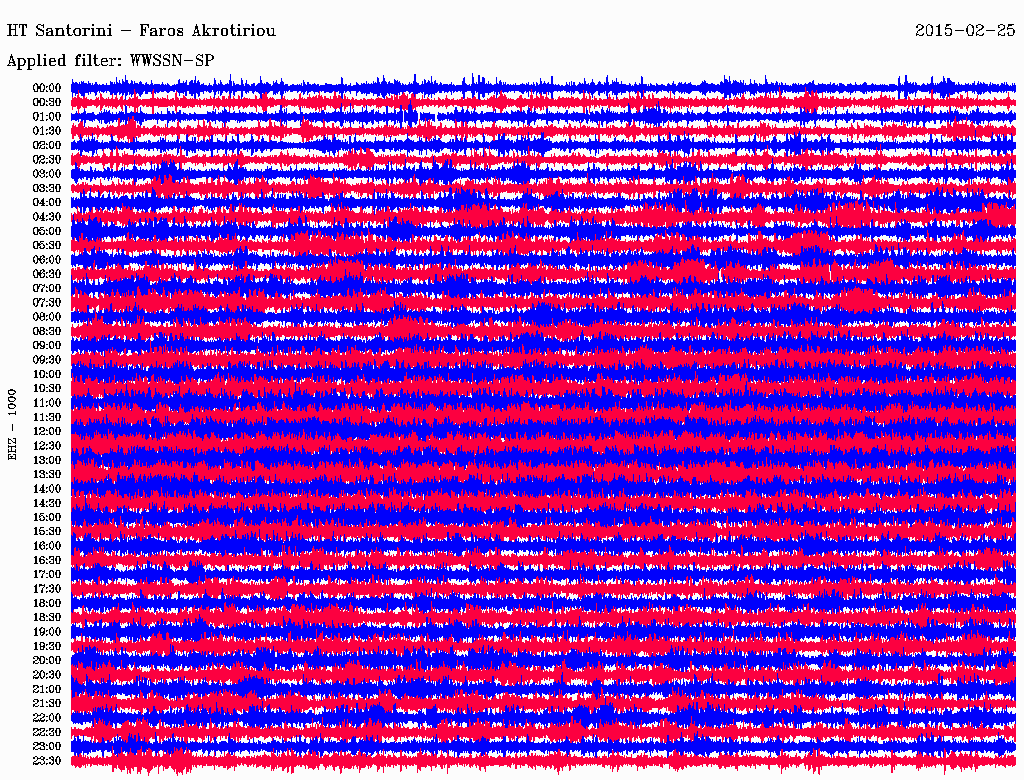Click the 03:00 time marker
The height and width of the screenshot is (780, 1024).
47,174
